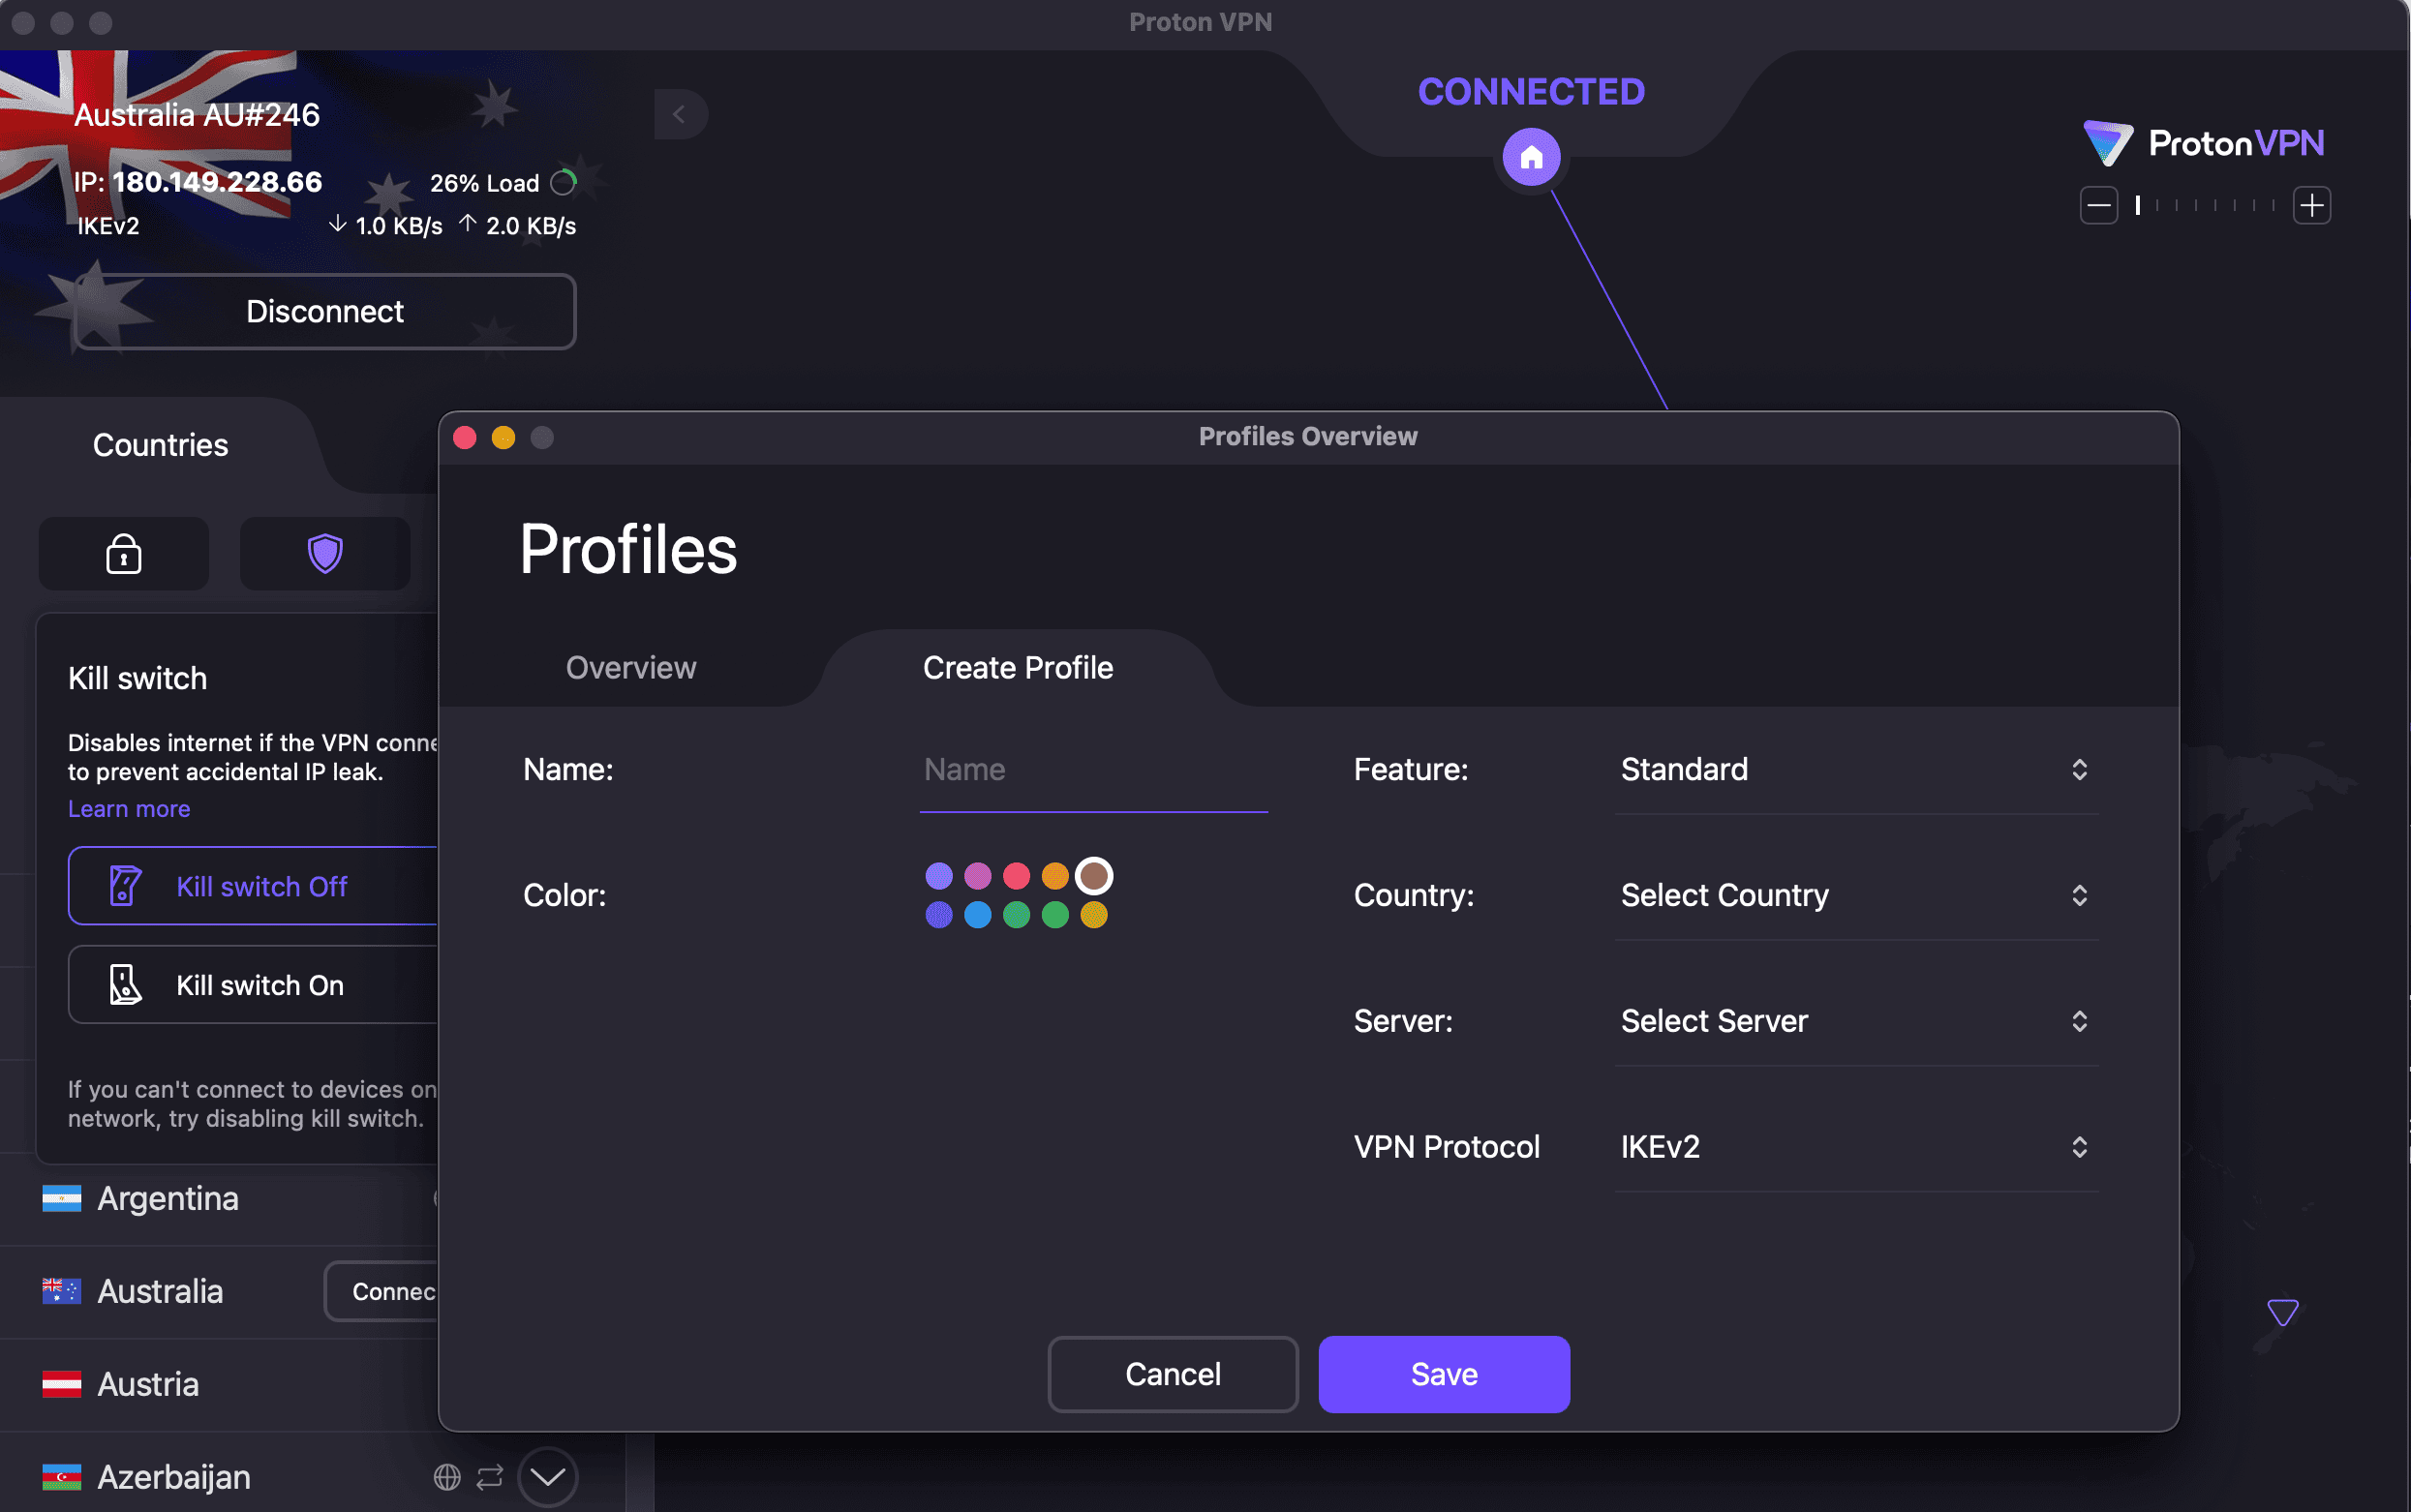Open the kill switch Learn more link
The height and width of the screenshot is (1512, 2411).
click(128, 808)
